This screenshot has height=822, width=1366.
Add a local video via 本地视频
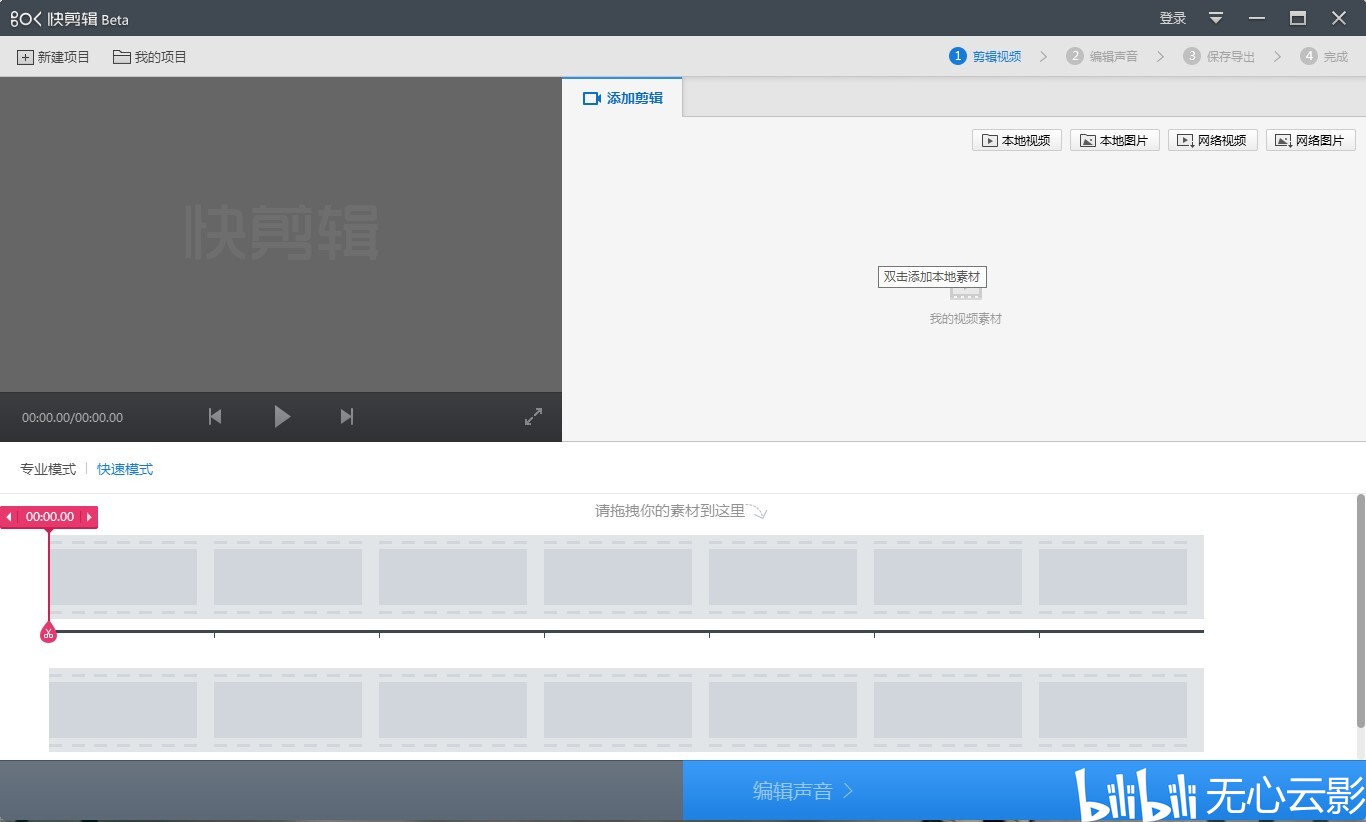1016,140
